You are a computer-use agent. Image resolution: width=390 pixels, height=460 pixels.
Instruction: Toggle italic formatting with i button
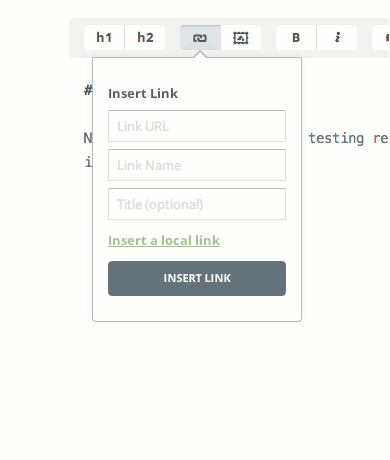(337, 38)
